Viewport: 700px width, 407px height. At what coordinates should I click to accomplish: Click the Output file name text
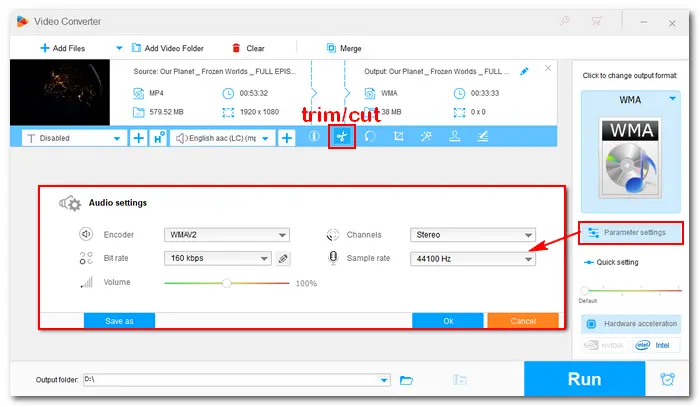click(436, 71)
